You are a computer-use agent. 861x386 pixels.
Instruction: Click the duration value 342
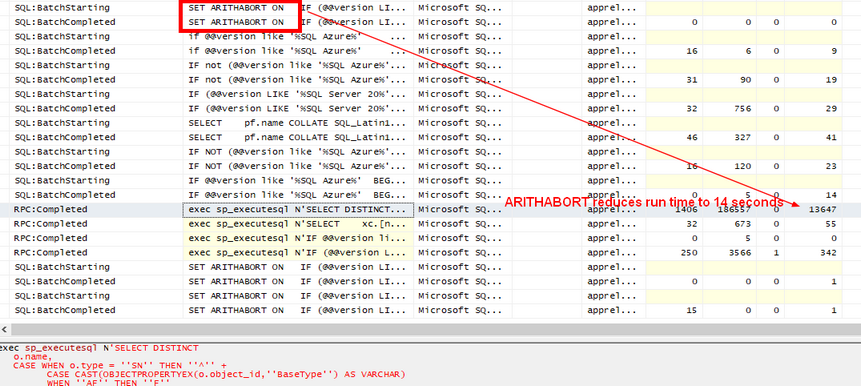(828, 253)
